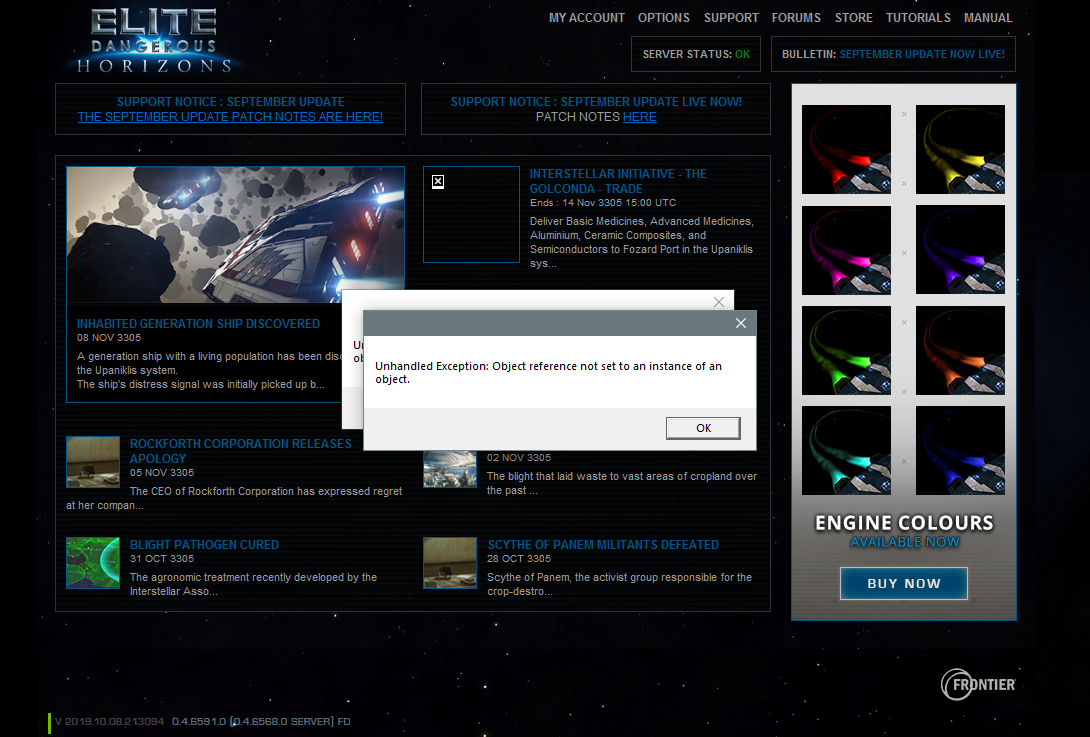
Task: Click the 'Unhandled Exception' error message text
Action: tap(548, 373)
